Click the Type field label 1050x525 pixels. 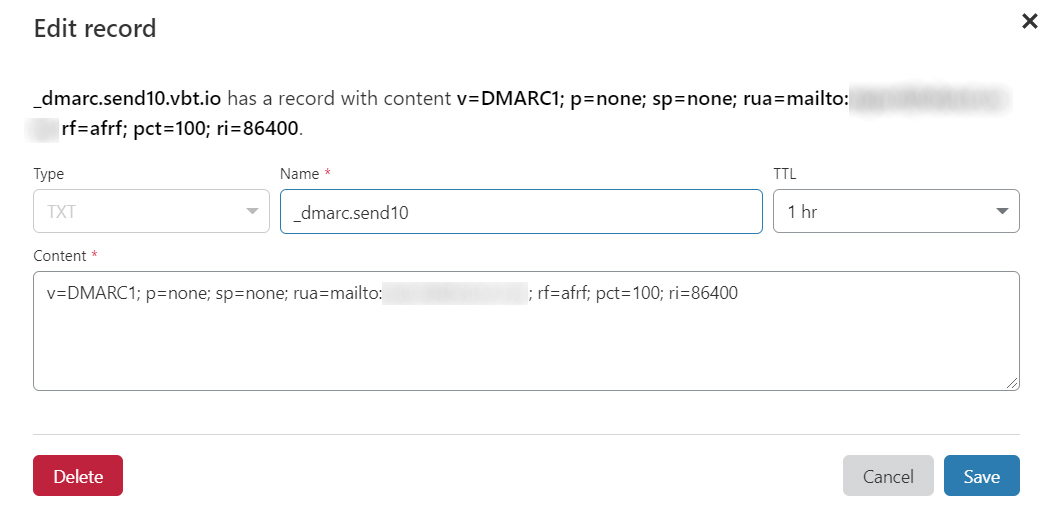click(x=49, y=174)
